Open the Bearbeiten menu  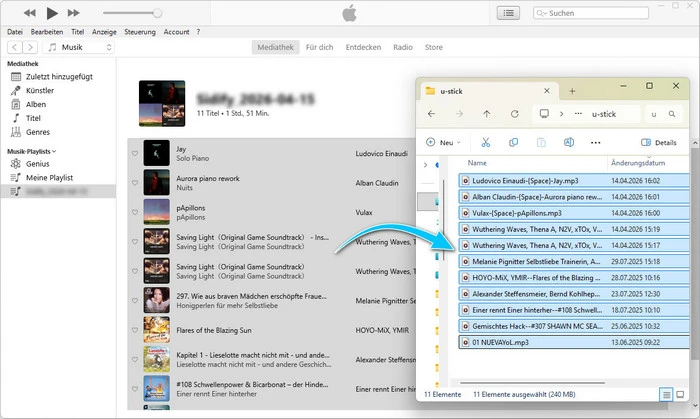point(47,32)
